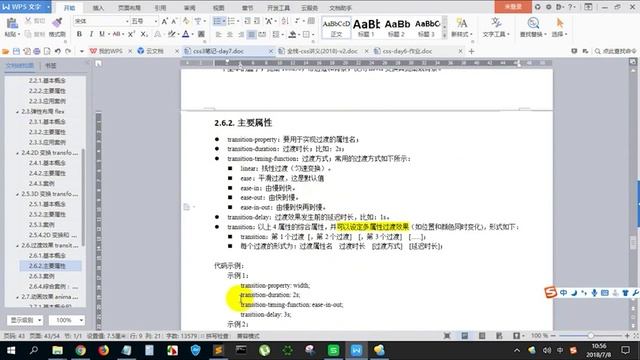The height and width of the screenshot is (360, 640).
Task: Select 2.6.1 基本概念 in outline
Action: [x=47, y=256]
